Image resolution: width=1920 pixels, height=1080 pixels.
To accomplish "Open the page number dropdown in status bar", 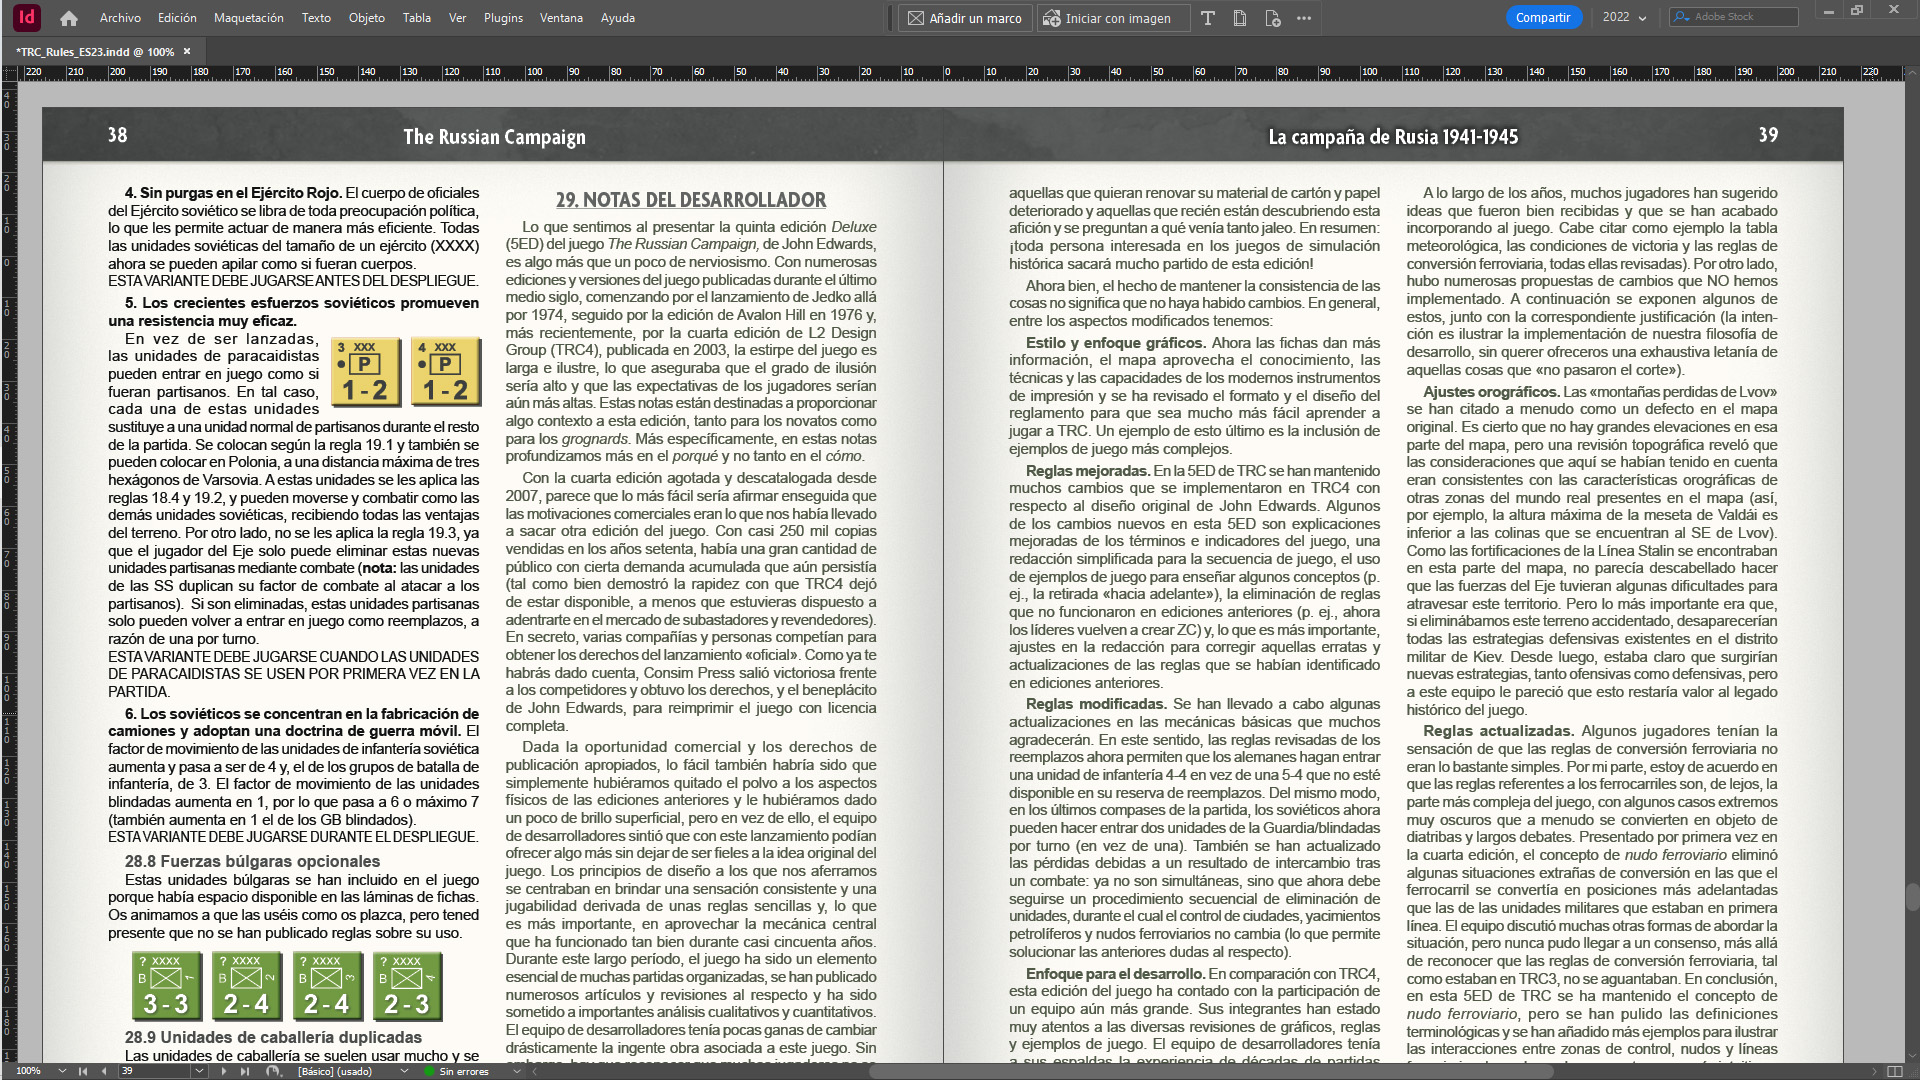I will (x=199, y=1071).
